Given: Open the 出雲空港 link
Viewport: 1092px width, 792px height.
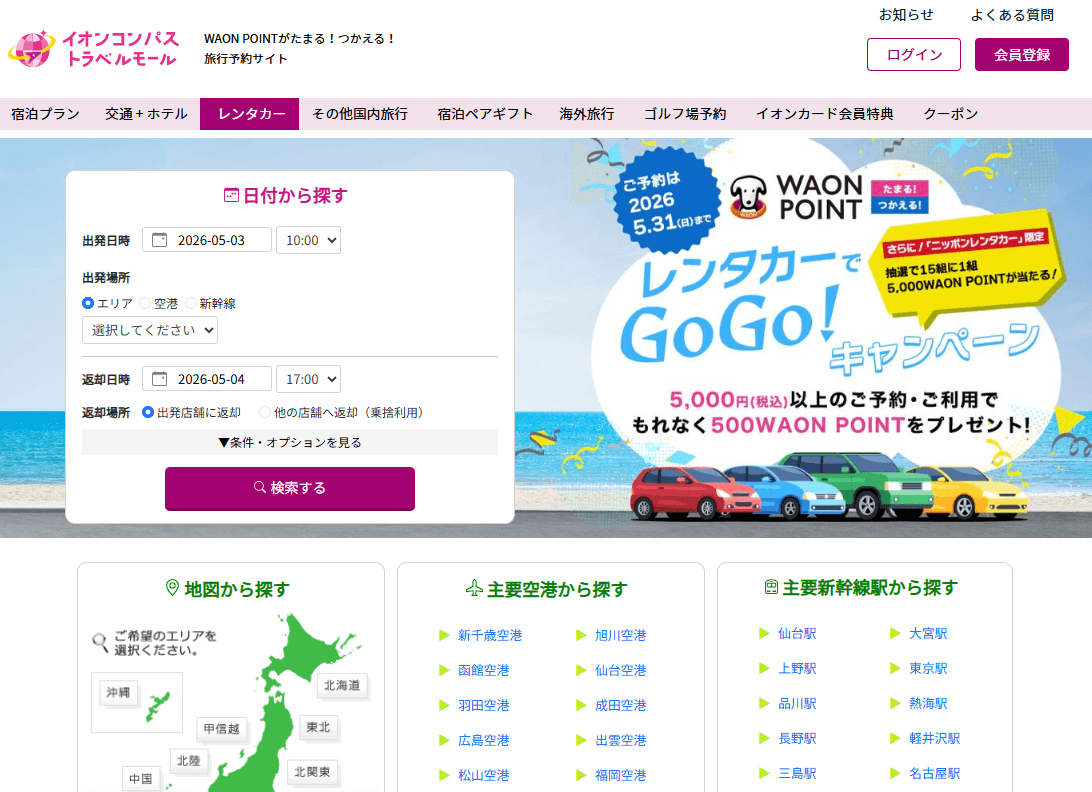Looking at the screenshot, I should click(x=621, y=740).
